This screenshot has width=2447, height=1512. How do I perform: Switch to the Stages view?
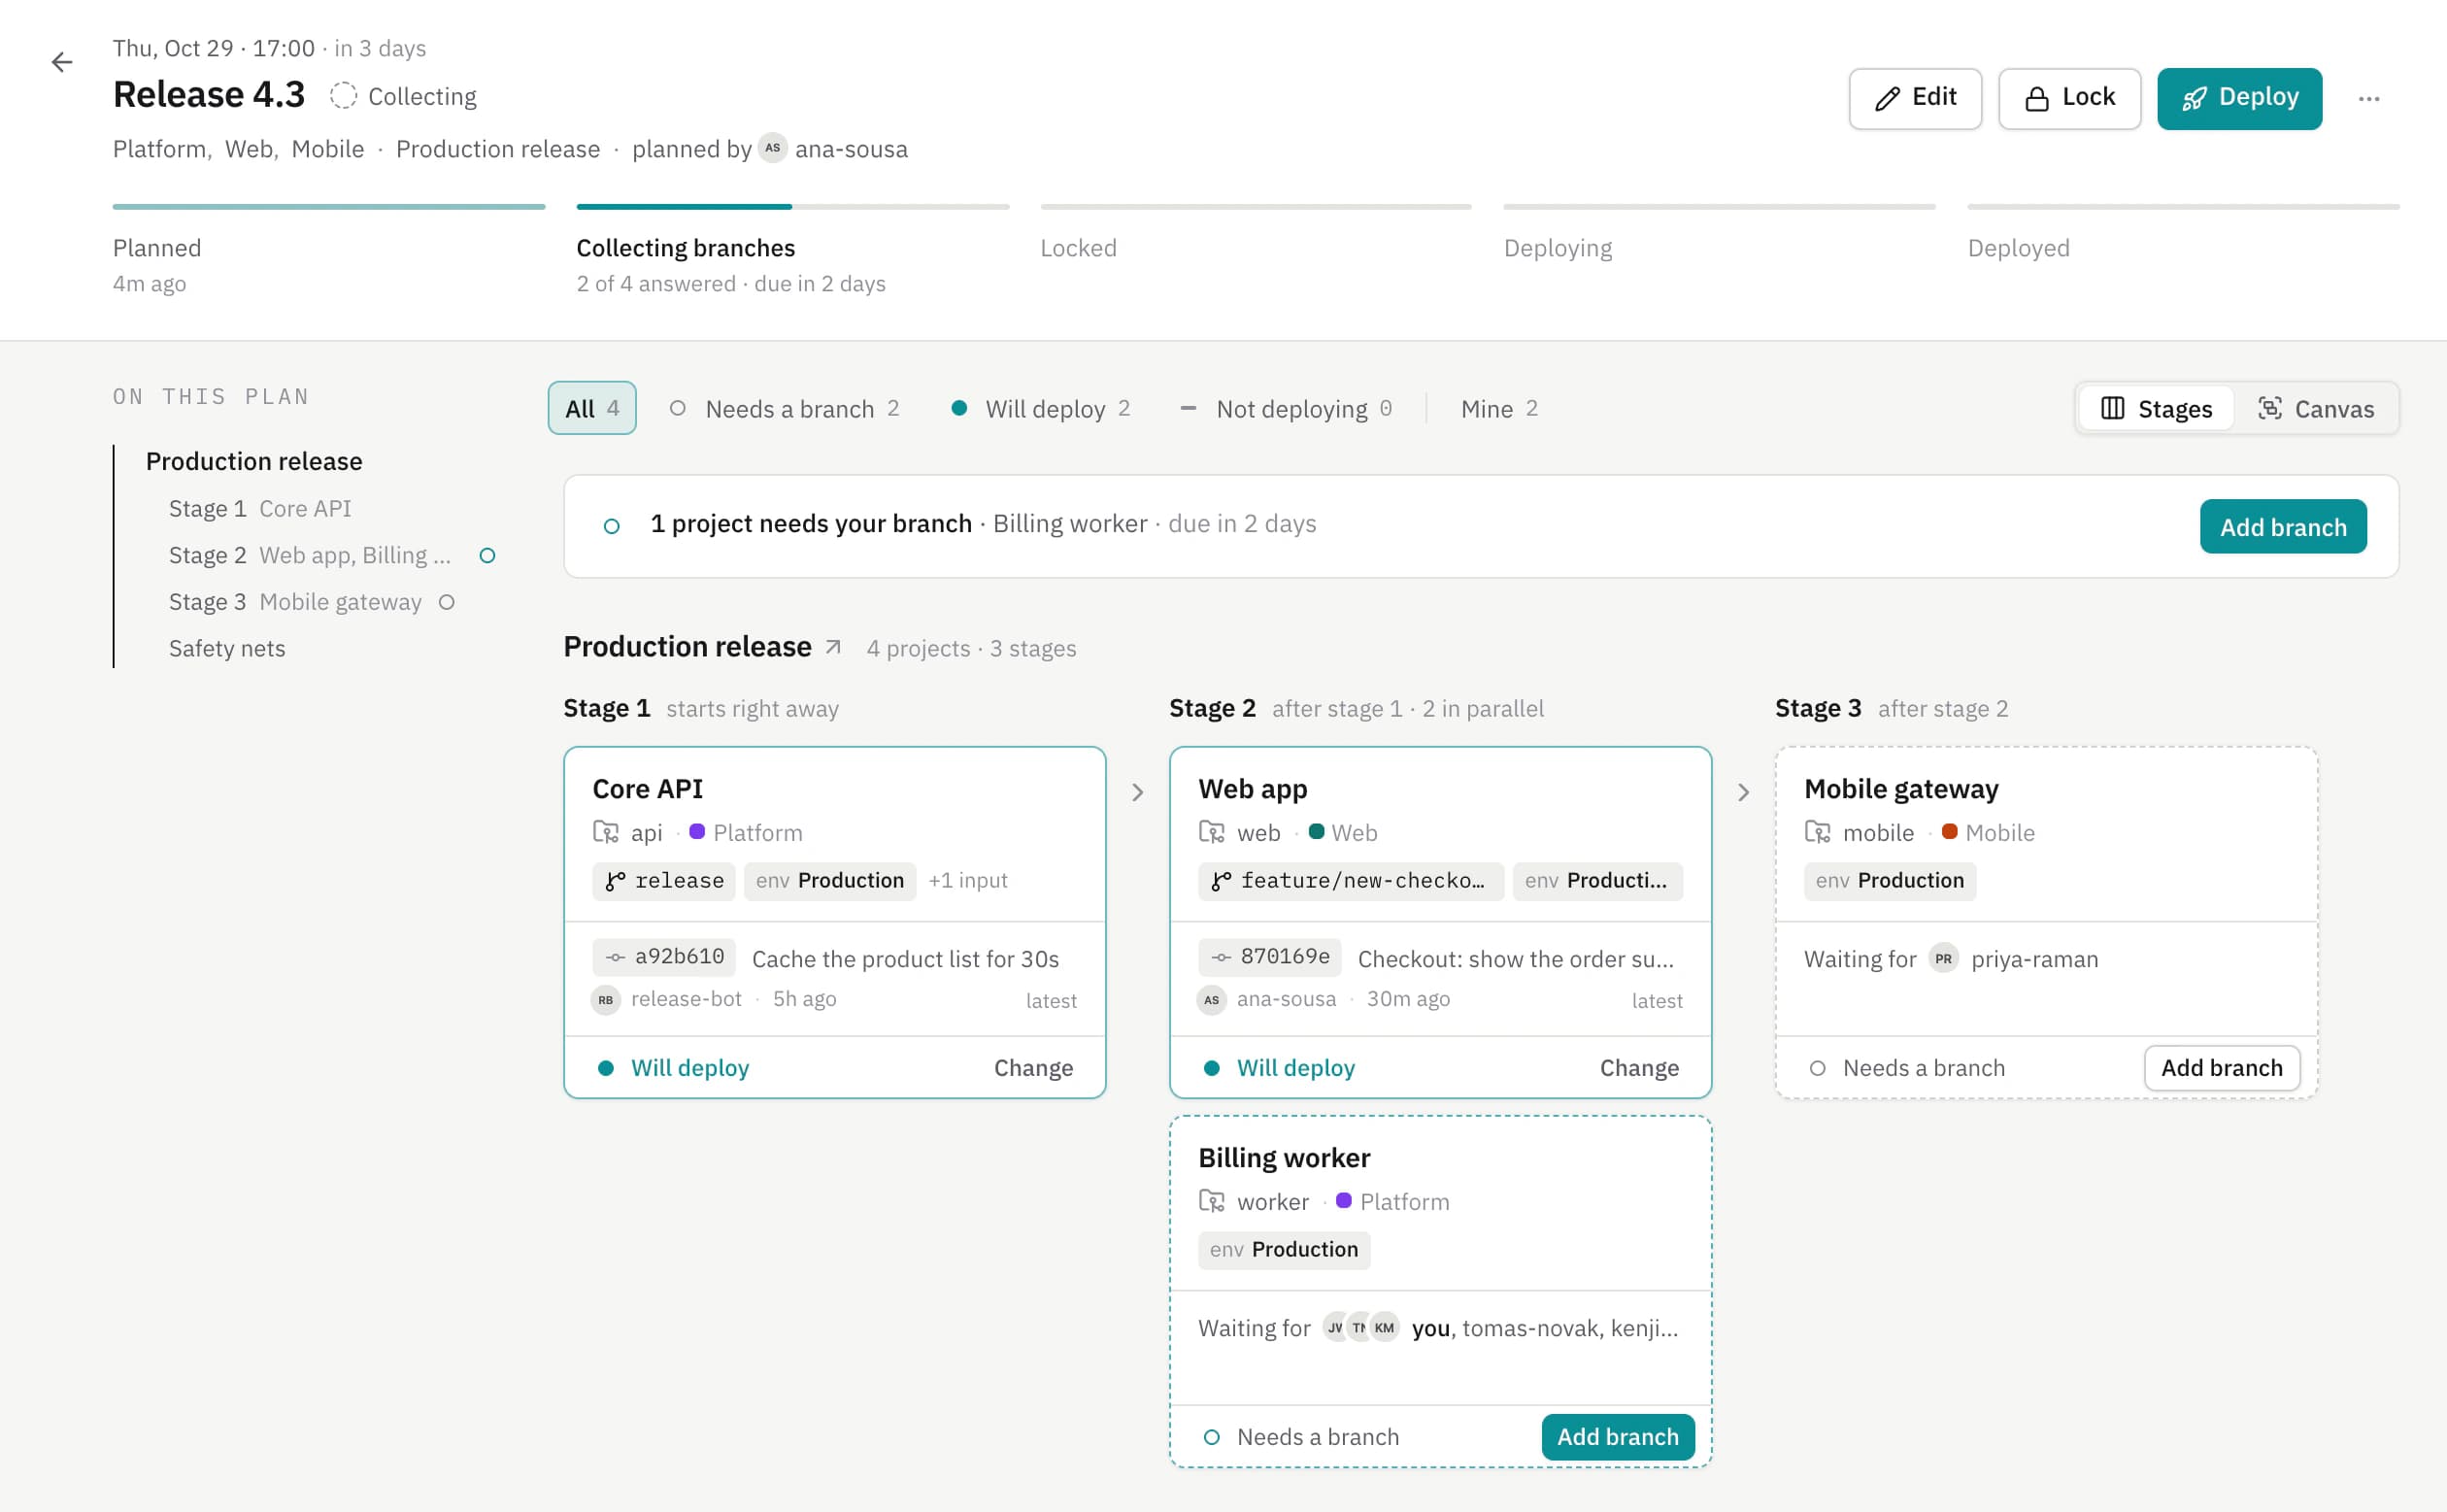pos(2156,408)
